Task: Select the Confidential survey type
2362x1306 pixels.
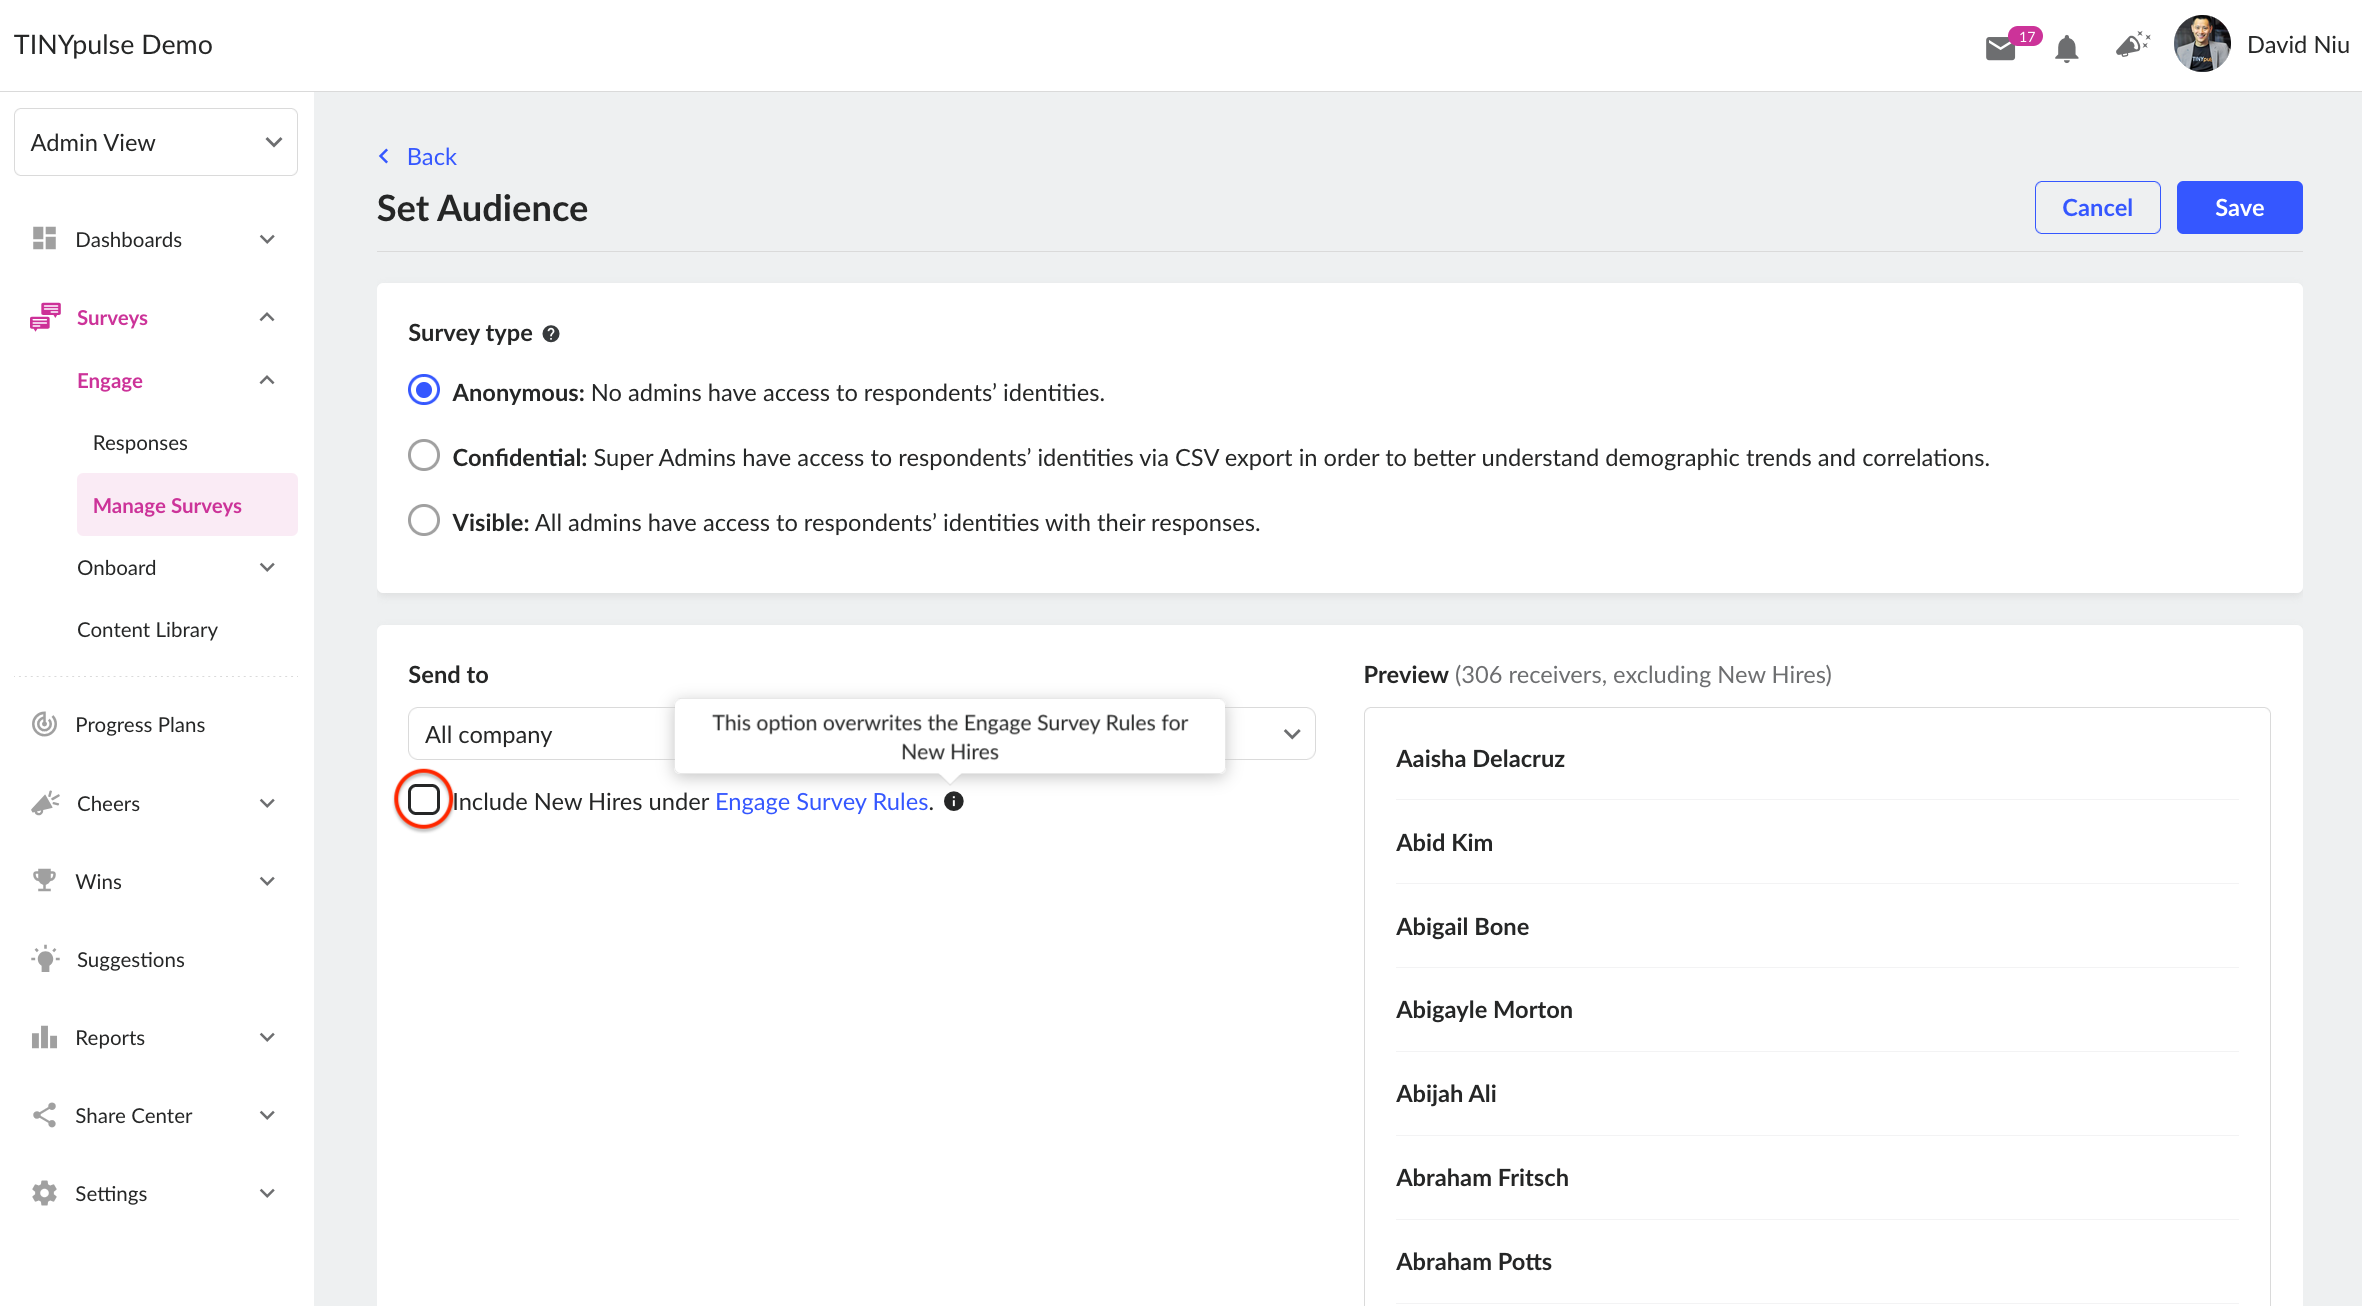Action: (x=424, y=455)
